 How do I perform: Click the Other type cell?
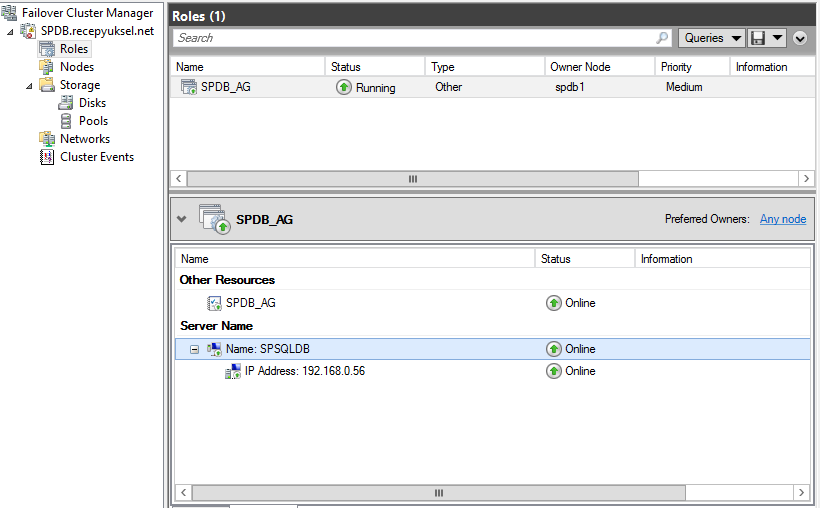coord(449,87)
